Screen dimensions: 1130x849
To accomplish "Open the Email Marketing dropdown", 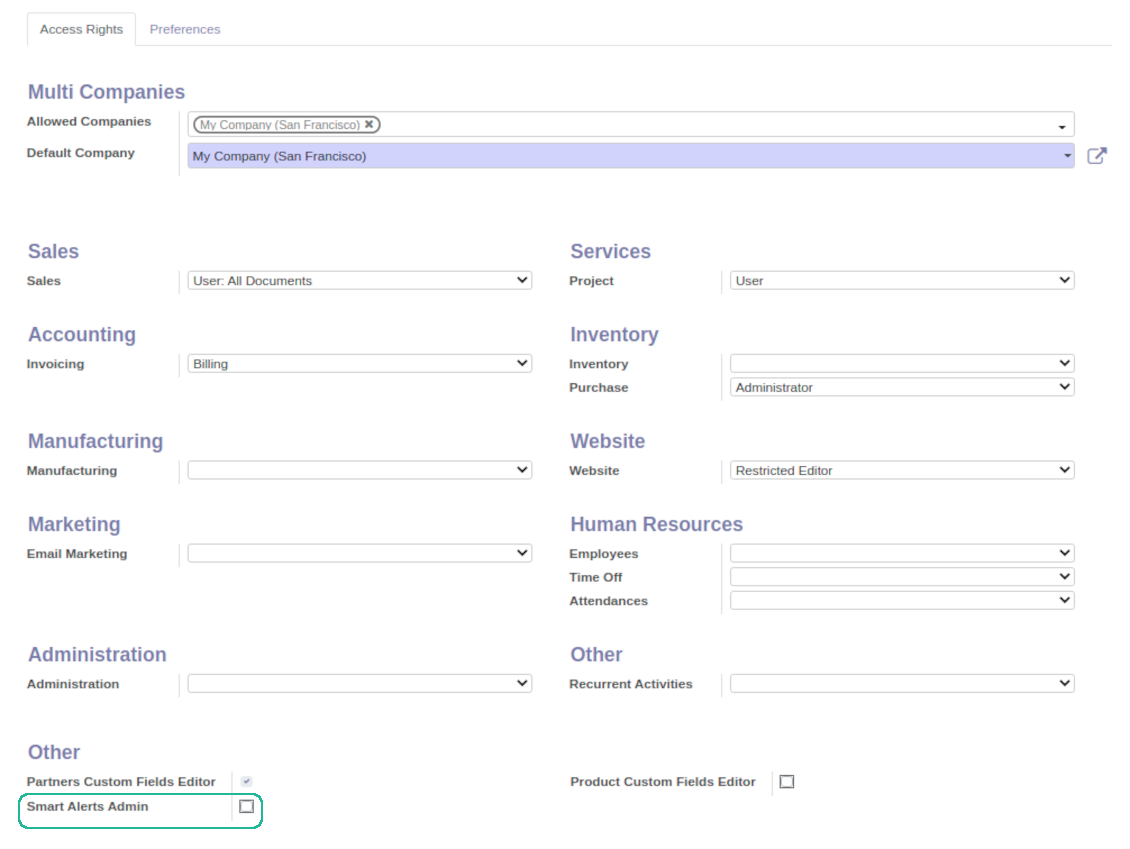I will tap(360, 553).
